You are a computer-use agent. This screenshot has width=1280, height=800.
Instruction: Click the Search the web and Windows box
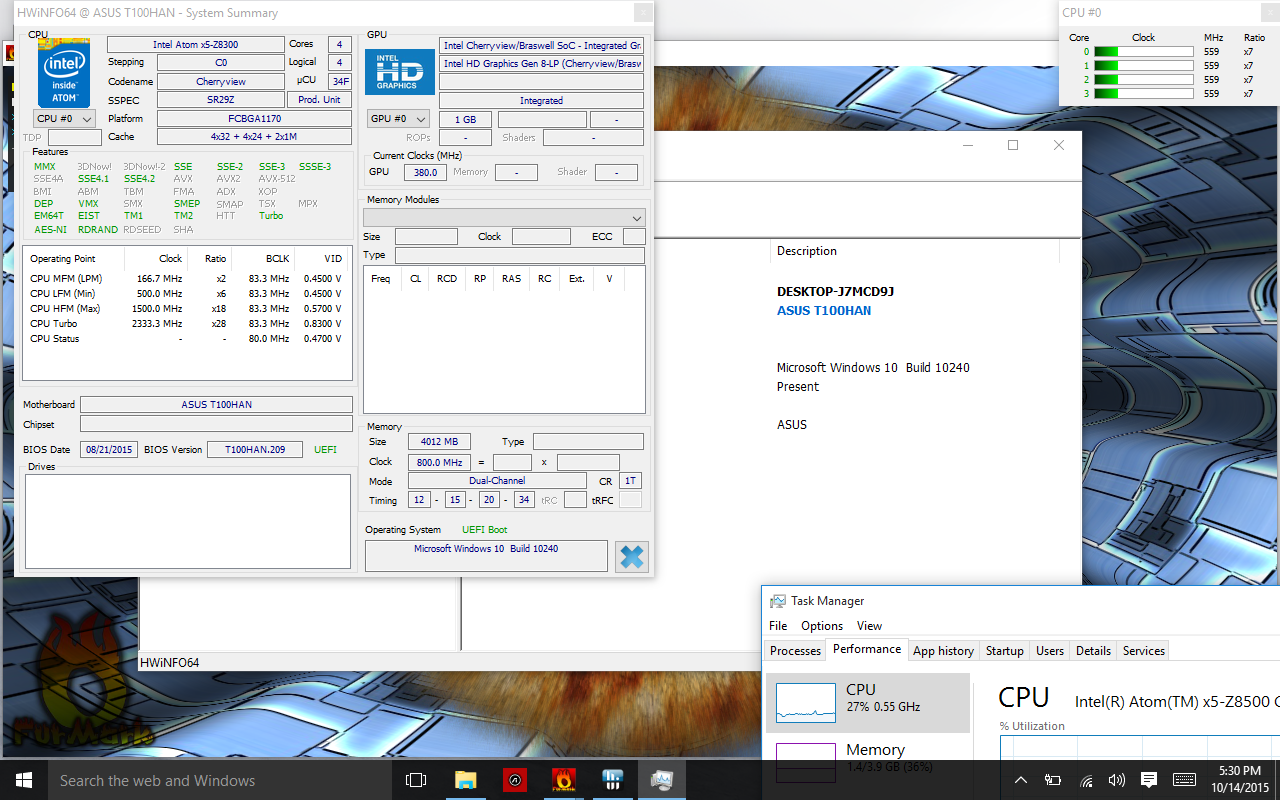220,780
